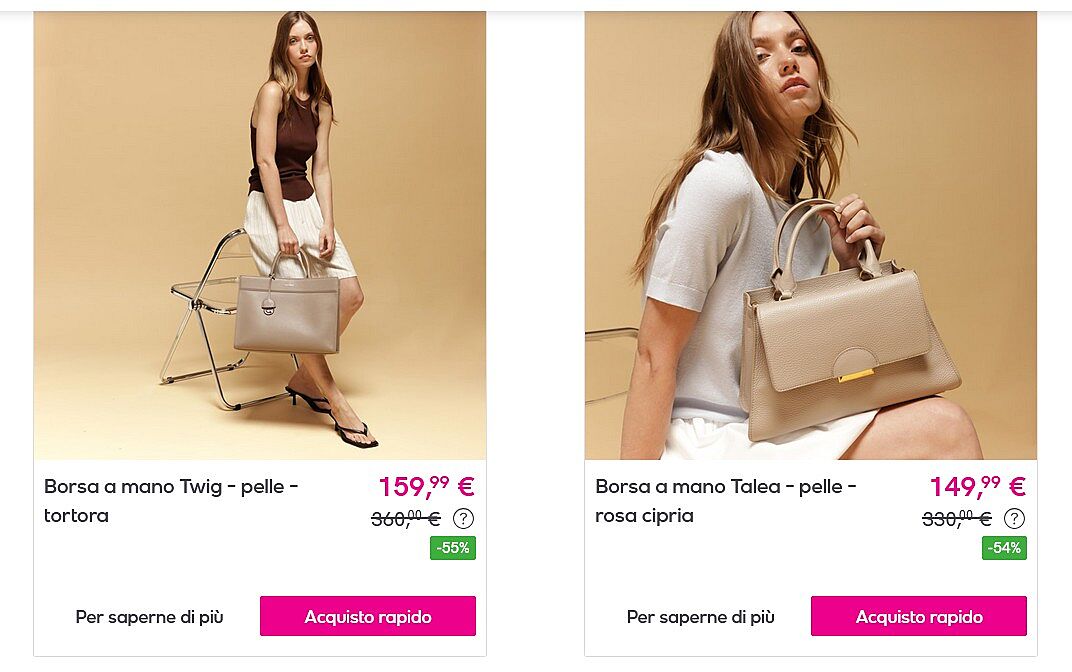The image size is (1072, 672).
Task: Click the info question icon beside 330,00 €
Action: pos(1015,519)
